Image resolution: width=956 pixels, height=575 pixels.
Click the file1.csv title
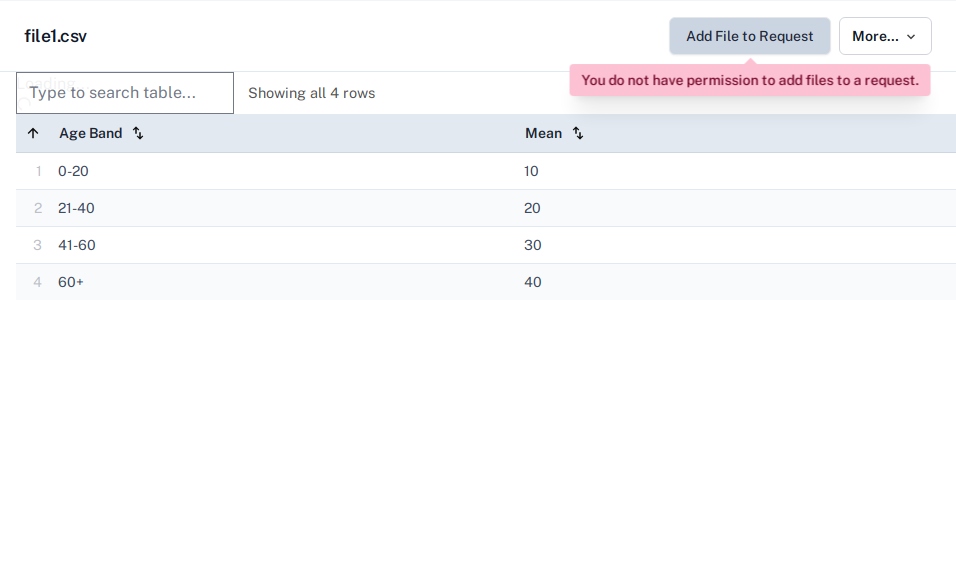click(56, 36)
